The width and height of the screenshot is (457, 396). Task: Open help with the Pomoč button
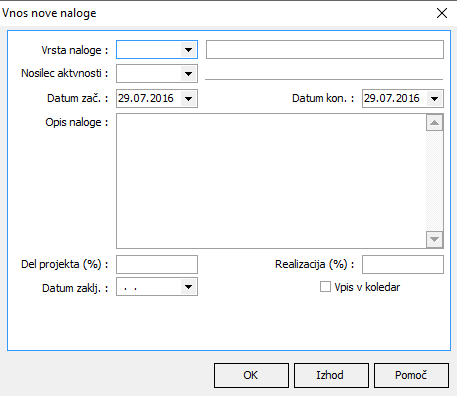tap(411, 375)
